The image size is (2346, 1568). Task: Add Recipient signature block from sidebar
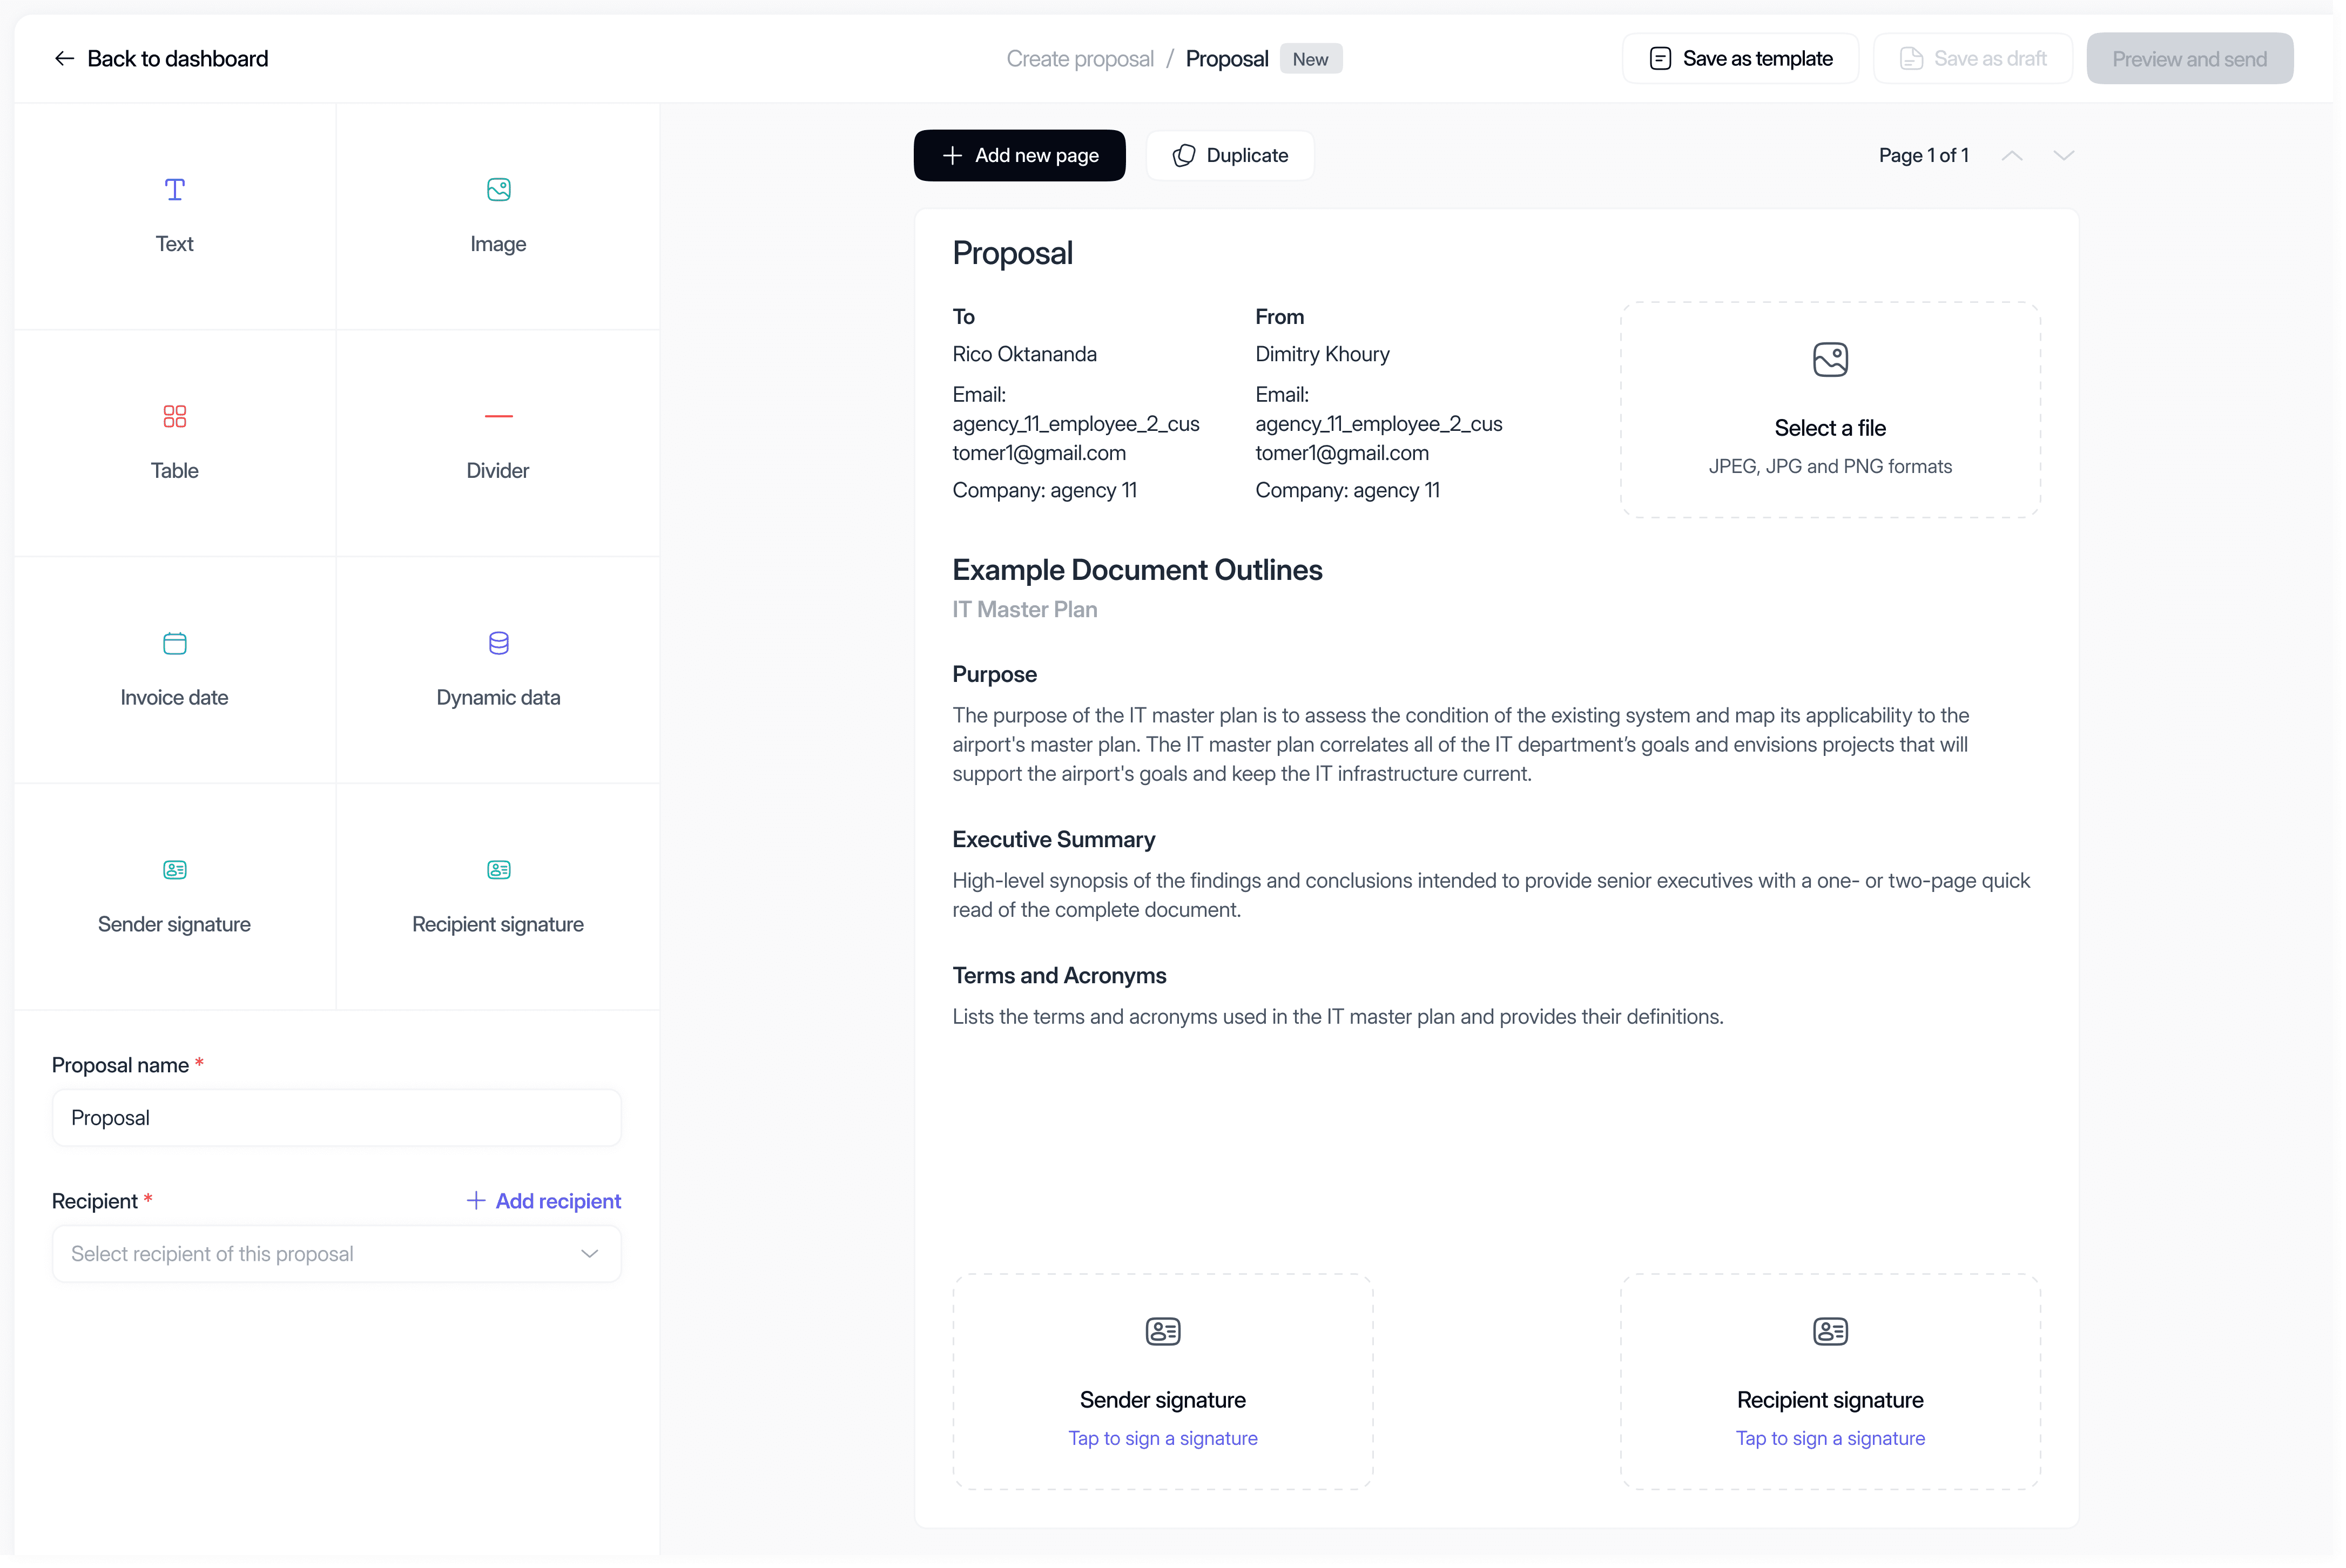point(498,895)
